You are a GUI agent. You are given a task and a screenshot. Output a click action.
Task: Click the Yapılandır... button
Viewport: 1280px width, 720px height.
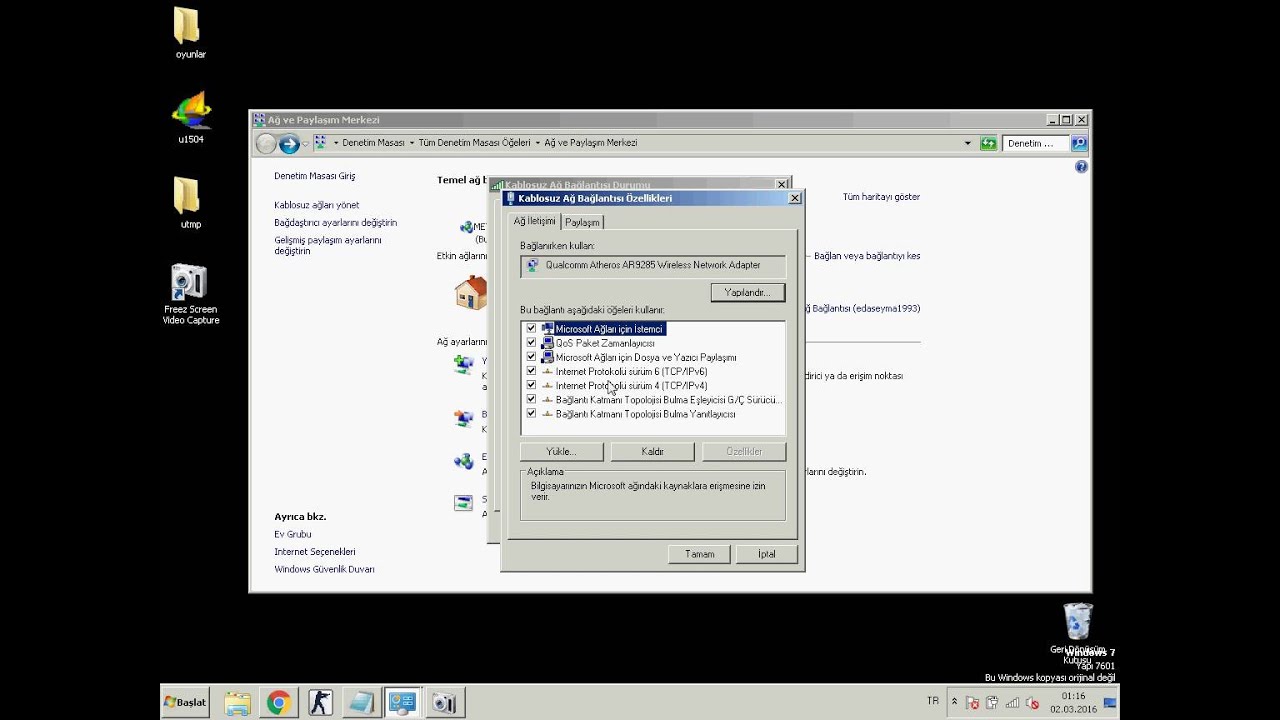click(x=748, y=292)
